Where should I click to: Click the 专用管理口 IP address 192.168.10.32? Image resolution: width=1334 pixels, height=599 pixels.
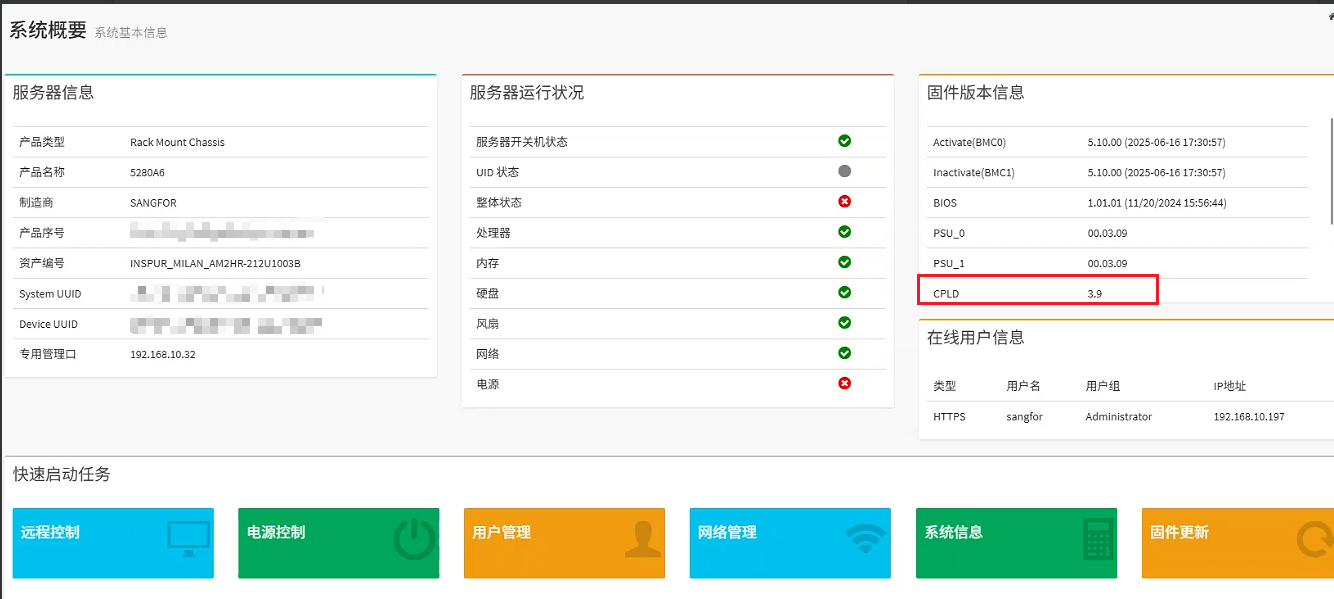(x=163, y=354)
